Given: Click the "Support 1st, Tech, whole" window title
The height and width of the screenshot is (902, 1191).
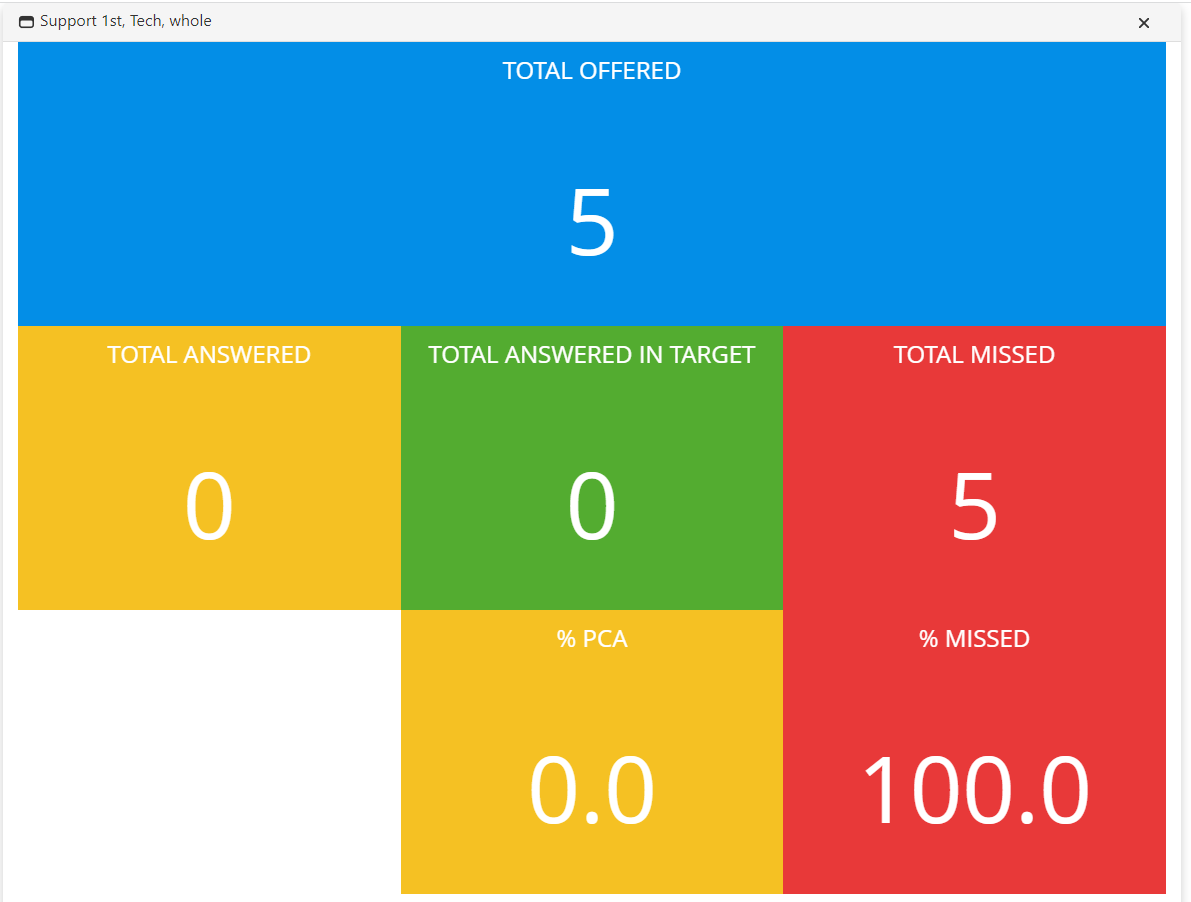Looking at the screenshot, I should 126,21.
